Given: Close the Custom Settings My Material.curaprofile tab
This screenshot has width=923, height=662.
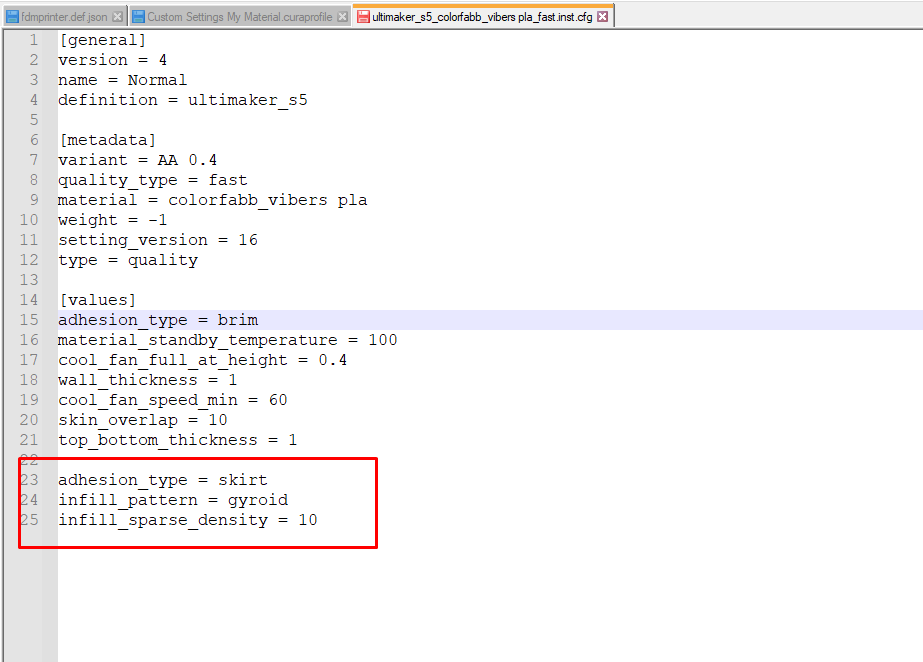Looking at the screenshot, I should 342,17.
